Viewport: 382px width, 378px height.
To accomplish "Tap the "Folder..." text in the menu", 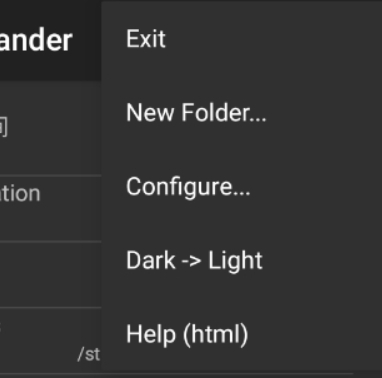I will tap(224, 113).
